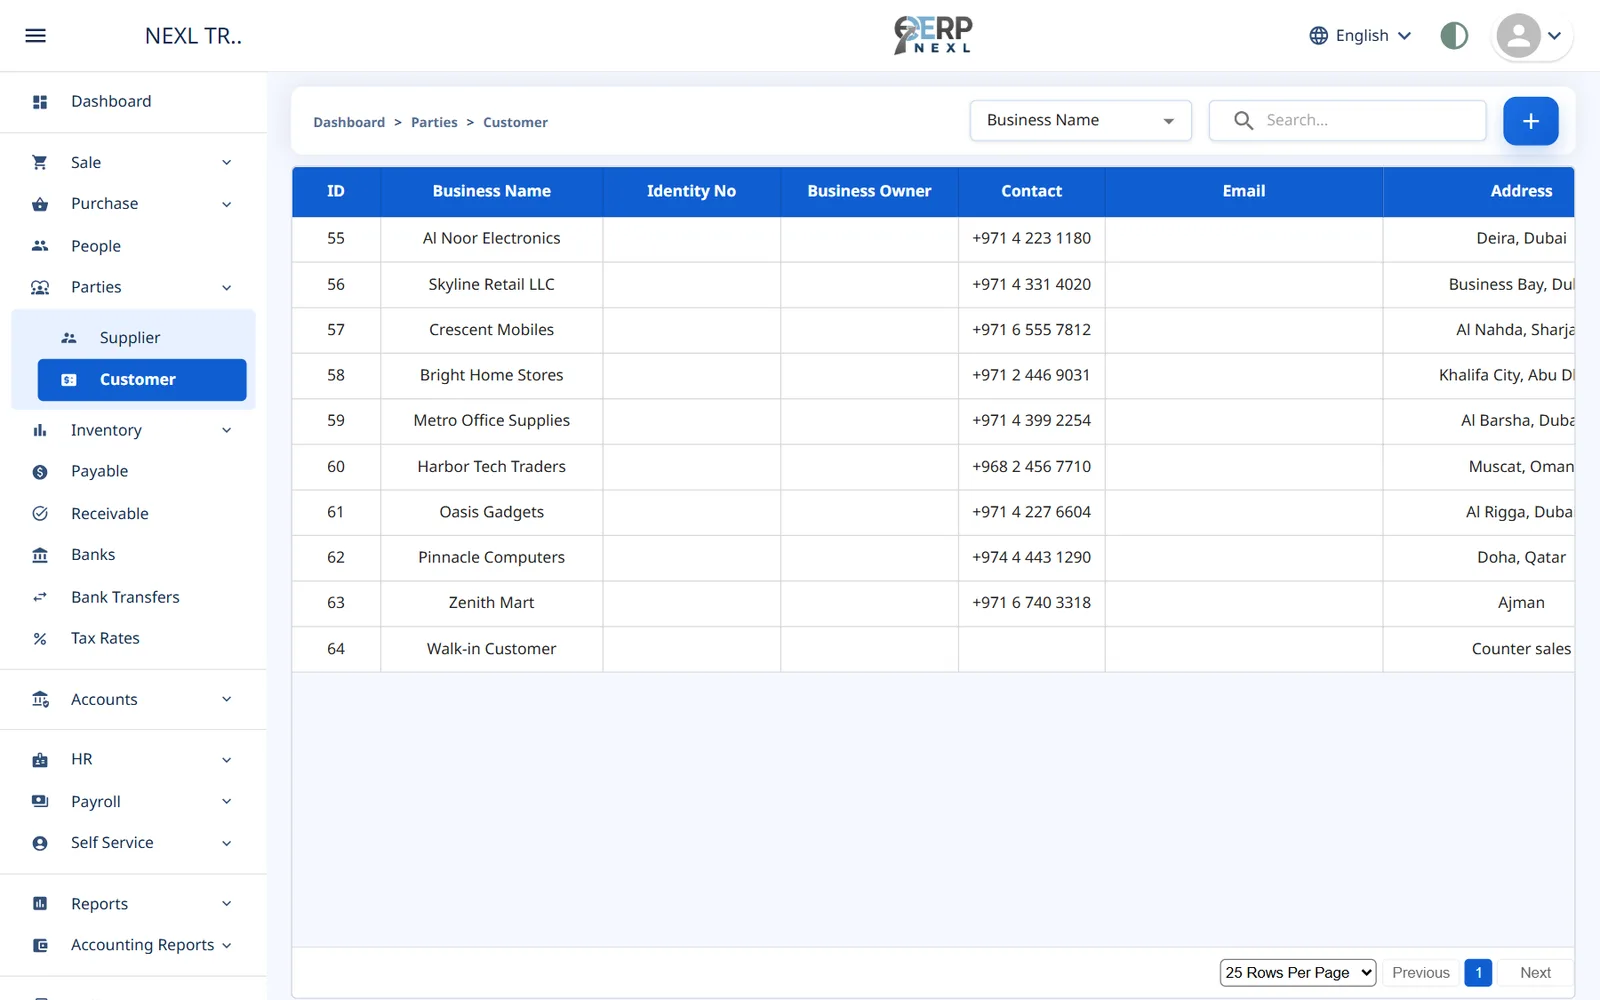Image resolution: width=1600 pixels, height=1000 pixels.
Task: Expand the HR menu chevron
Action: pos(227,760)
